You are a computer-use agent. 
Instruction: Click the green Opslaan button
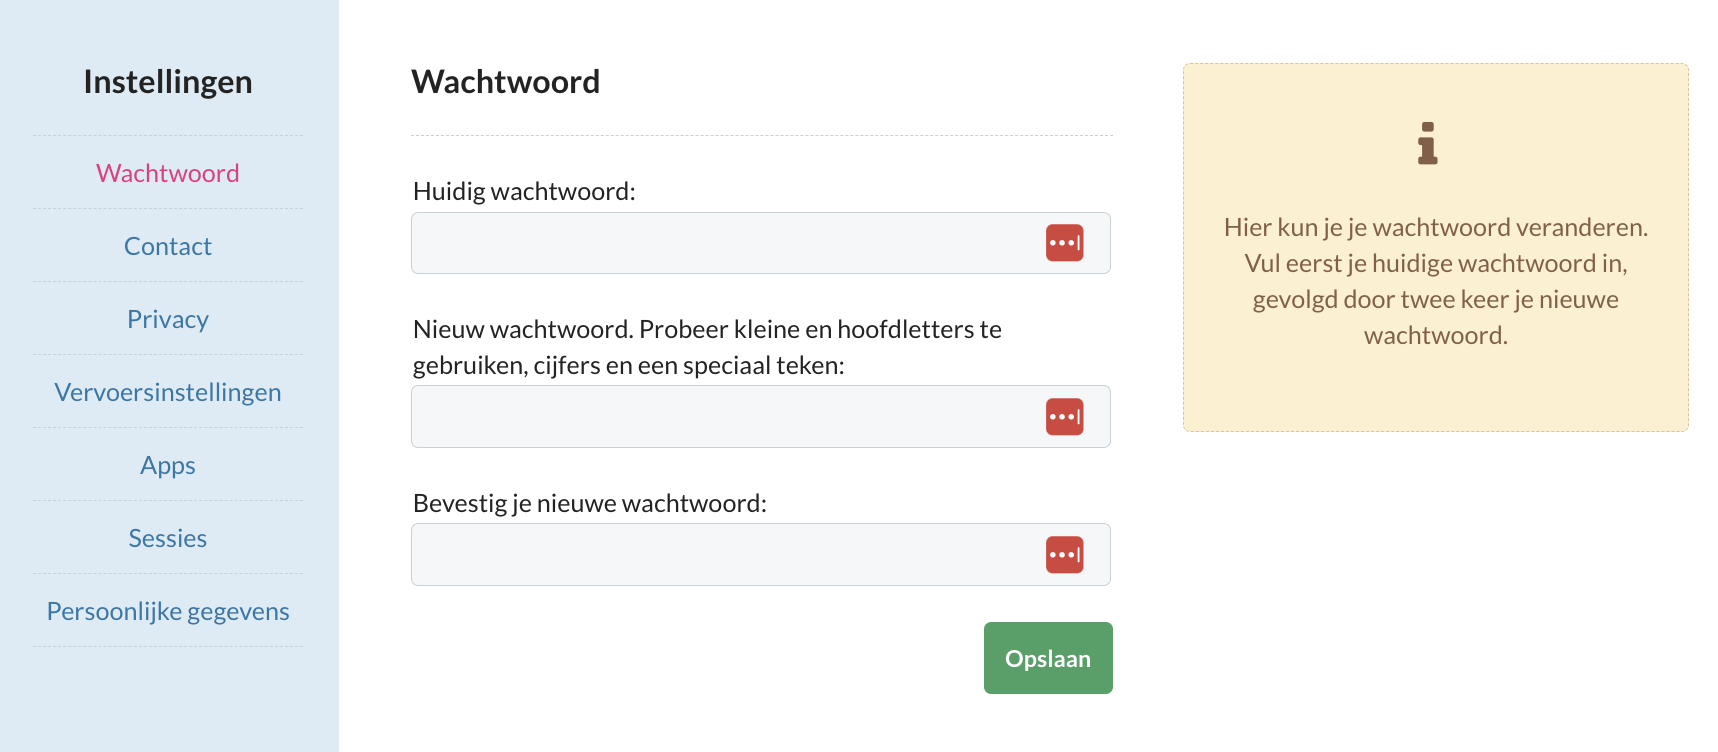1048,658
